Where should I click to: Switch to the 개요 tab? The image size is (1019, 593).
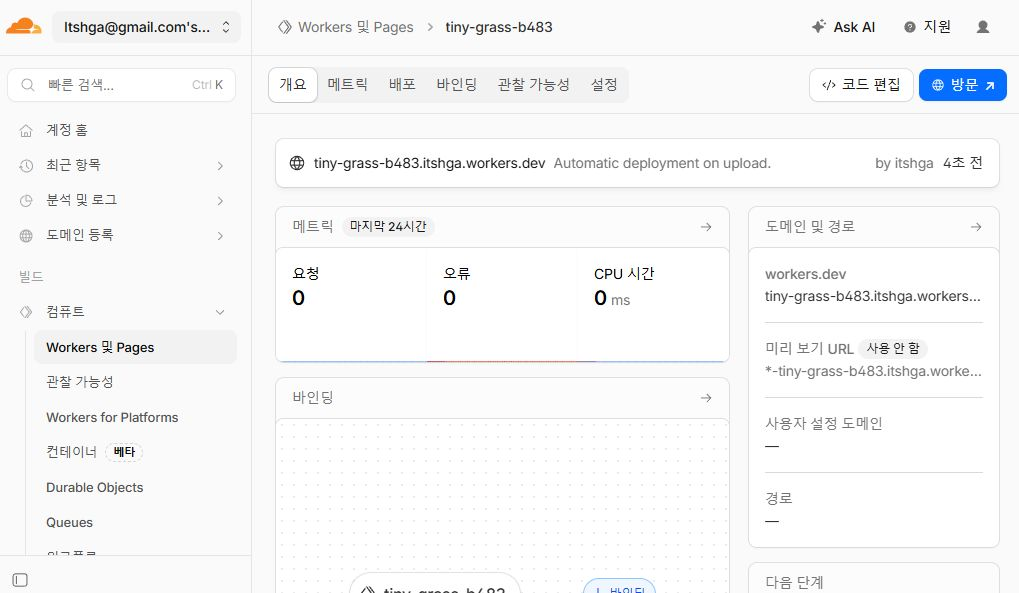(292, 85)
